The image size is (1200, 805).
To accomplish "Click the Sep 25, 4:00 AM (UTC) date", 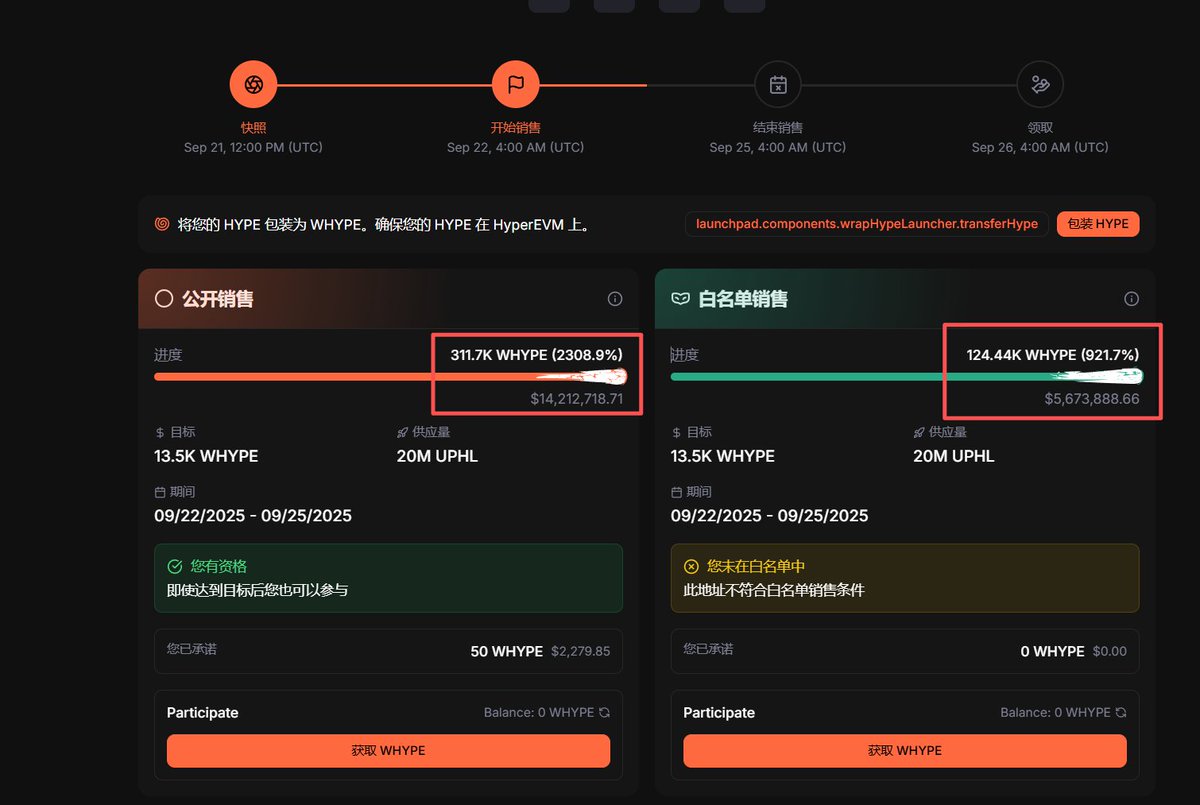I will (x=778, y=147).
